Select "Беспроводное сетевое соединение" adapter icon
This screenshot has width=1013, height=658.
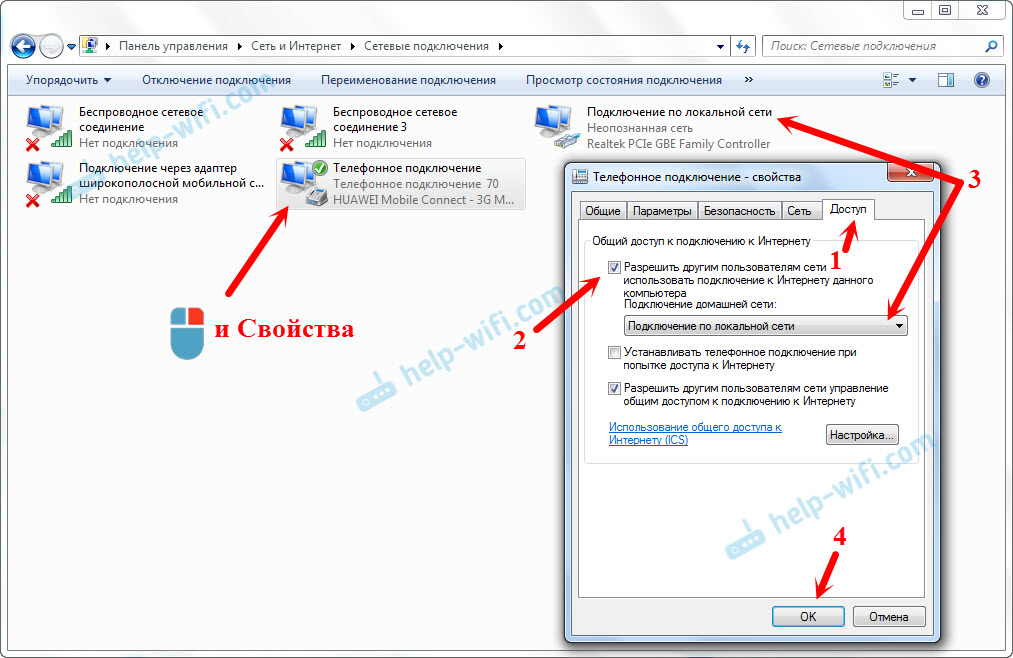(48, 127)
